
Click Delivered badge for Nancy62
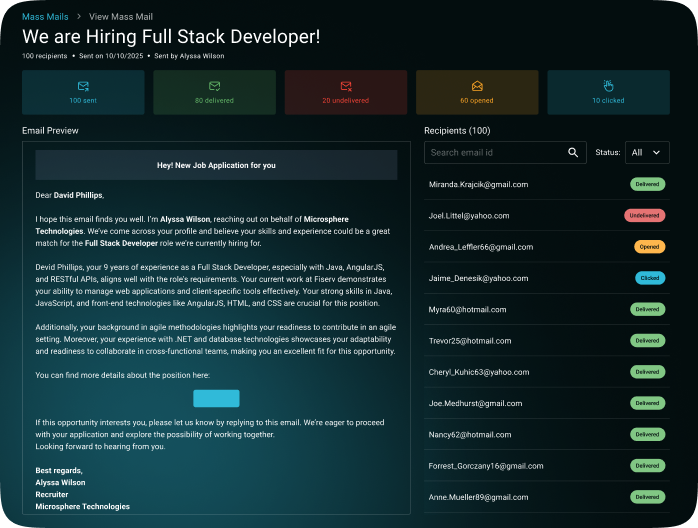(648, 435)
